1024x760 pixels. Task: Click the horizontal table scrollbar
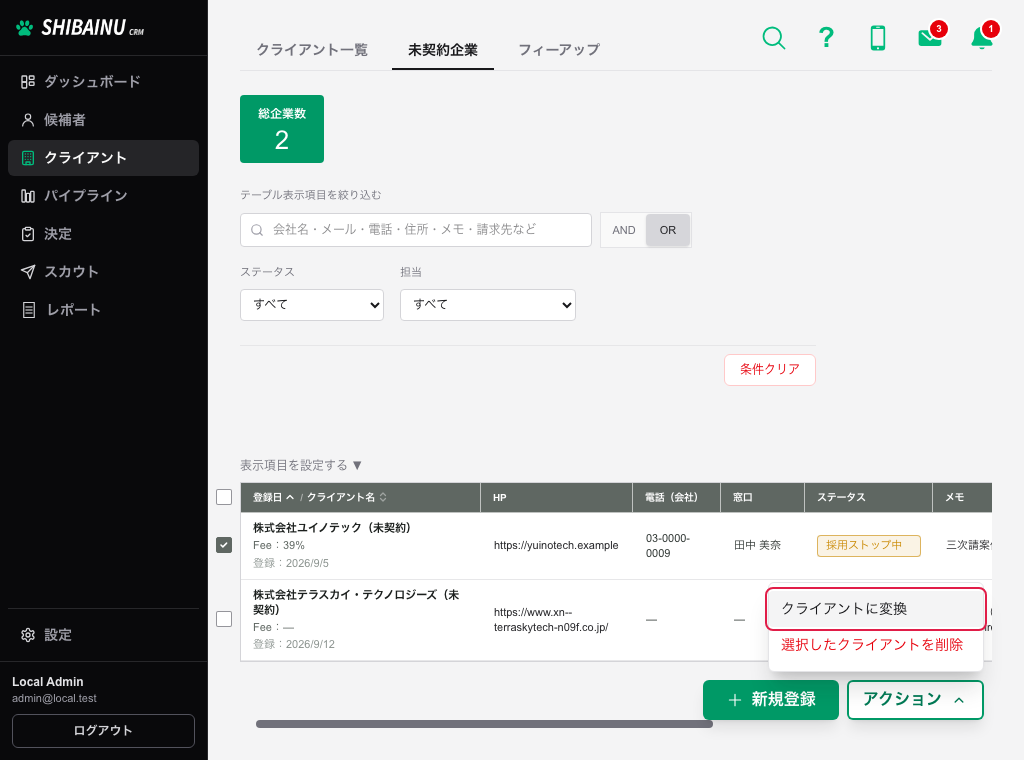click(484, 723)
